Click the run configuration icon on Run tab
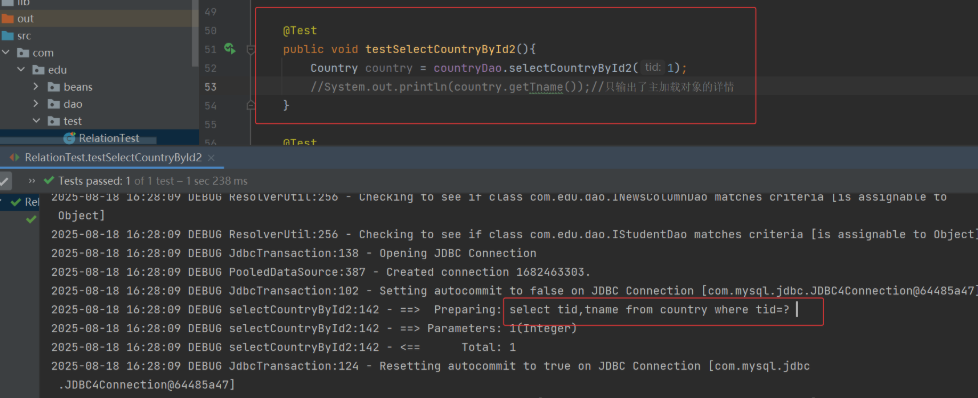Screen dimensions: 978x398 click(x=15, y=158)
